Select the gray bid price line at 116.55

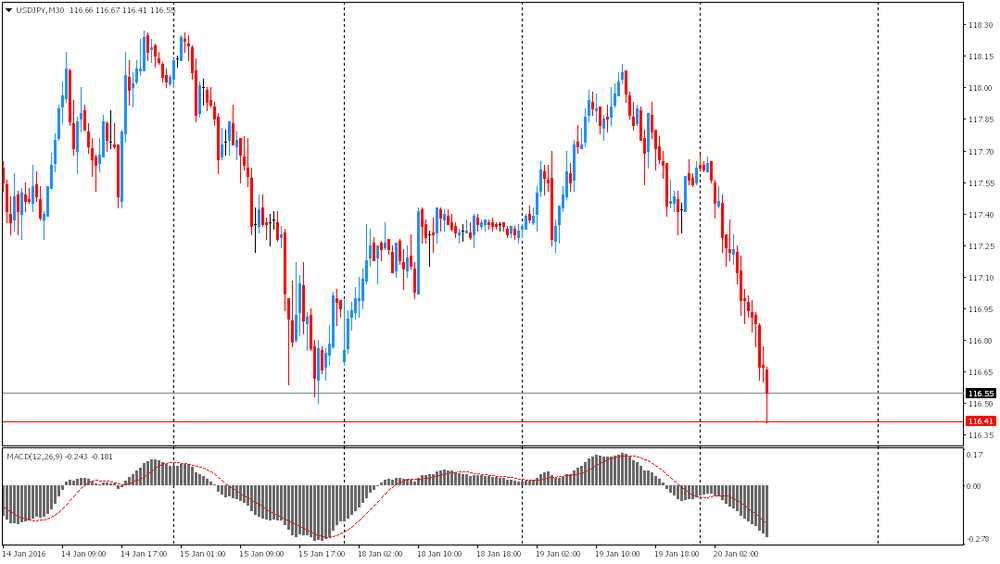coord(483,394)
